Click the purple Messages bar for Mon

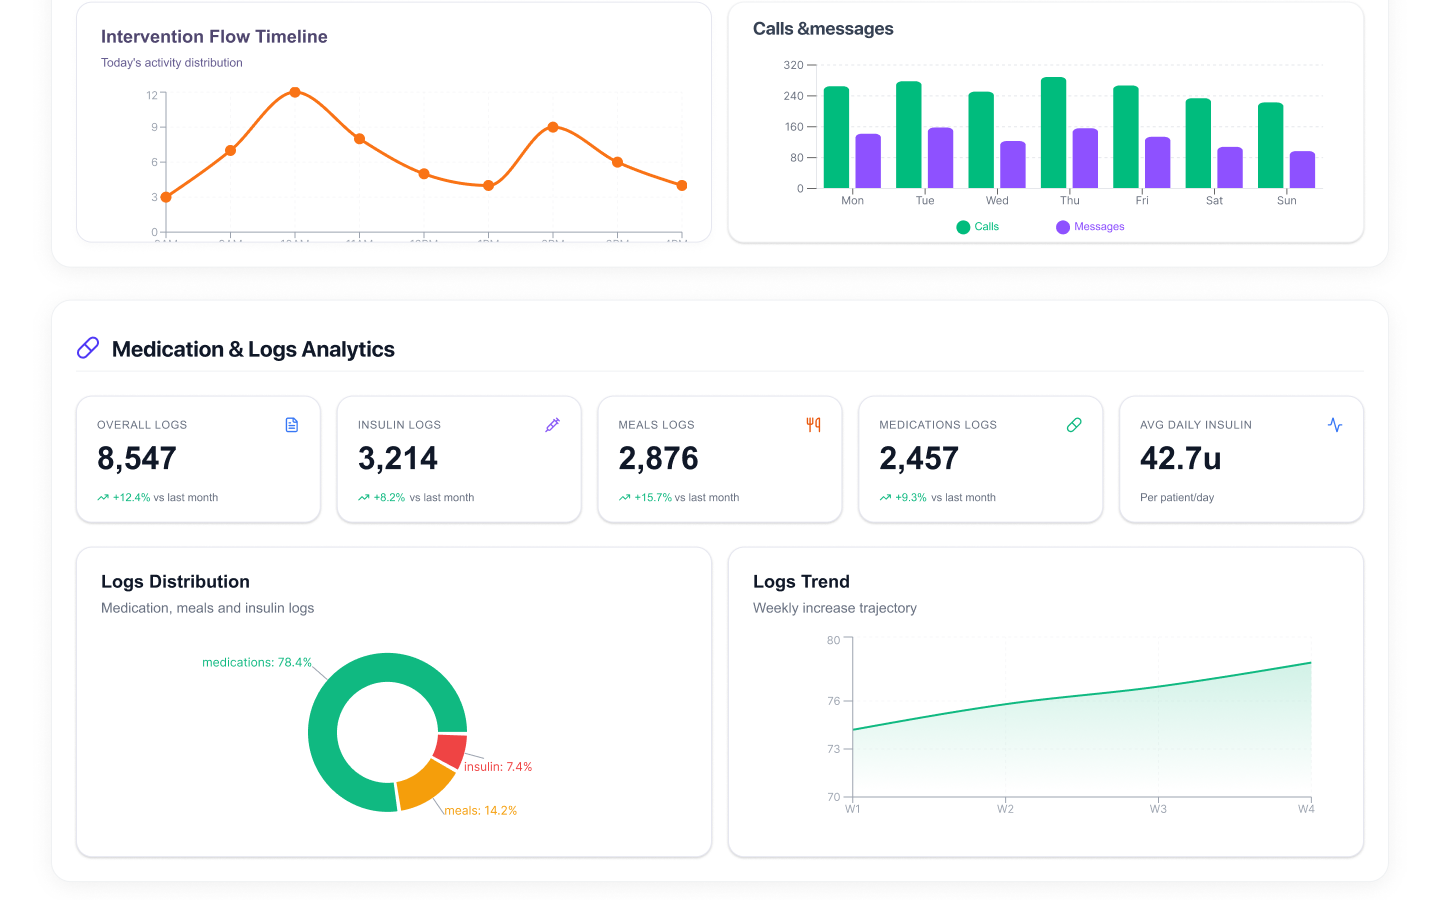pyautogui.click(x=868, y=161)
